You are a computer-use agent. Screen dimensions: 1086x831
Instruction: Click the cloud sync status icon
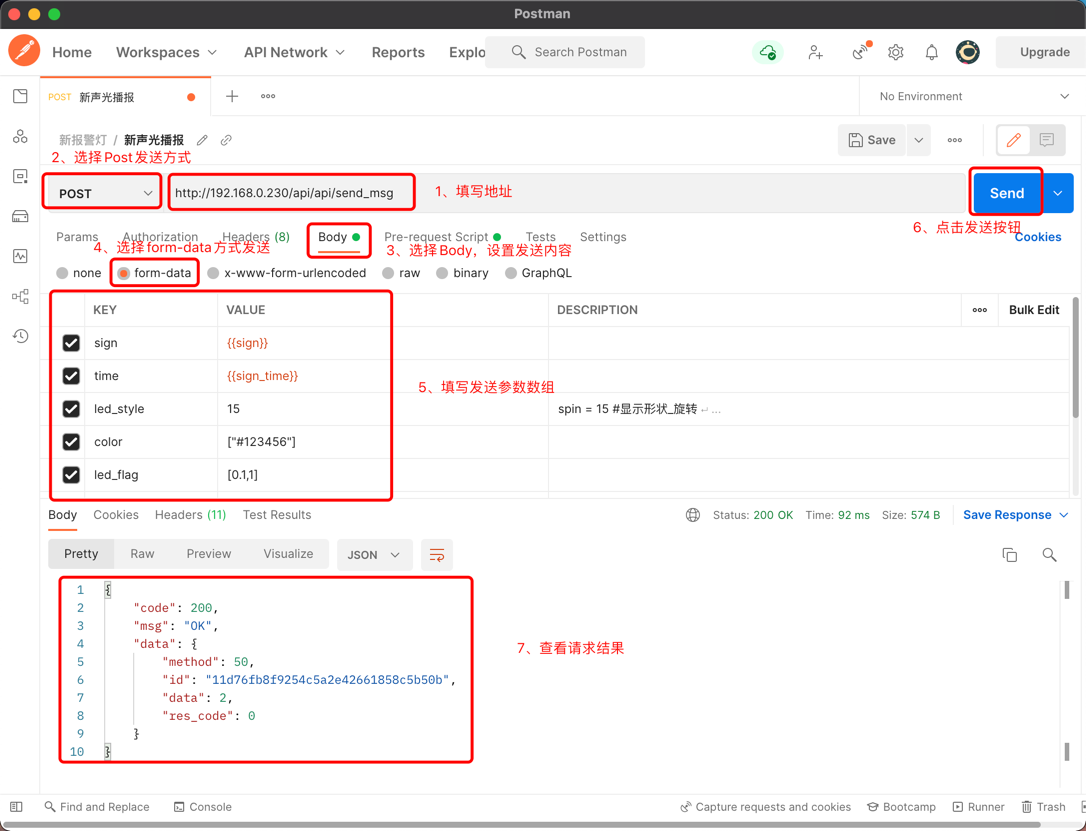767,52
